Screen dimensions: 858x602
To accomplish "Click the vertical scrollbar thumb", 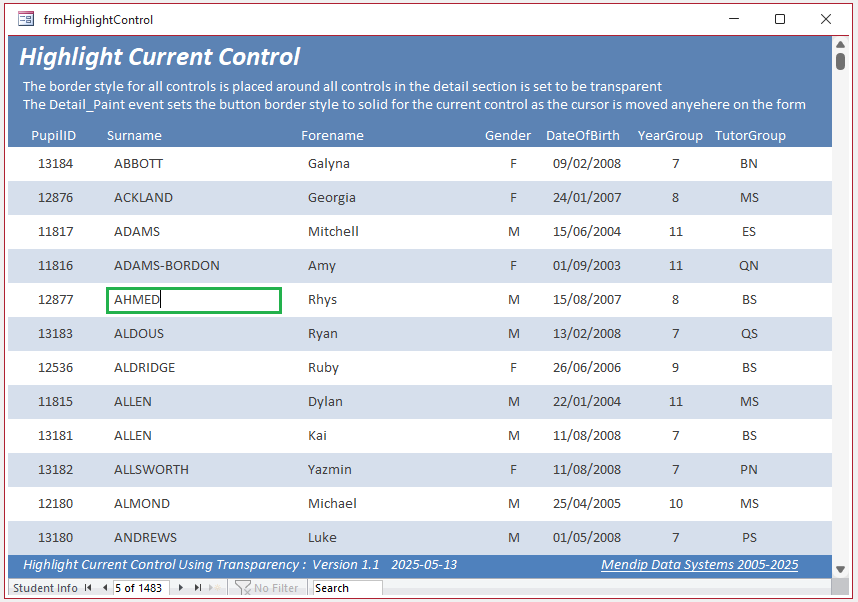I will pyautogui.click(x=840, y=61).
